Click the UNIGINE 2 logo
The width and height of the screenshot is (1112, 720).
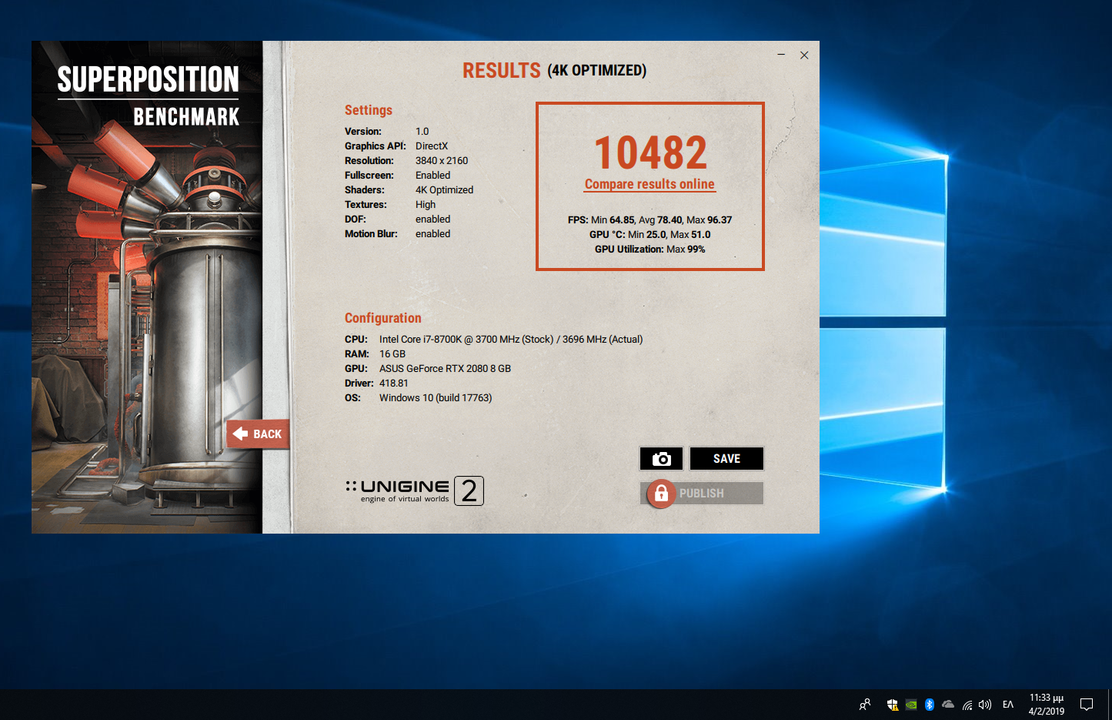click(x=414, y=491)
